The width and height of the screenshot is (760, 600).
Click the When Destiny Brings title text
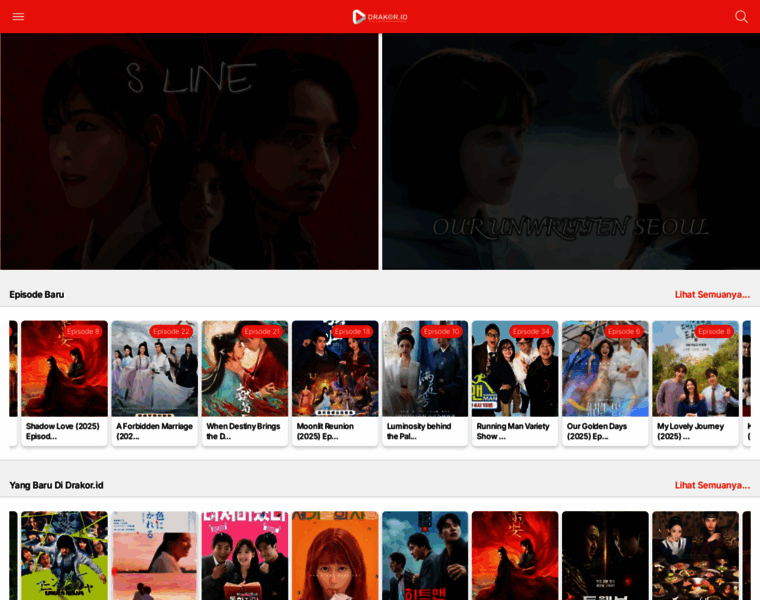point(243,431)
